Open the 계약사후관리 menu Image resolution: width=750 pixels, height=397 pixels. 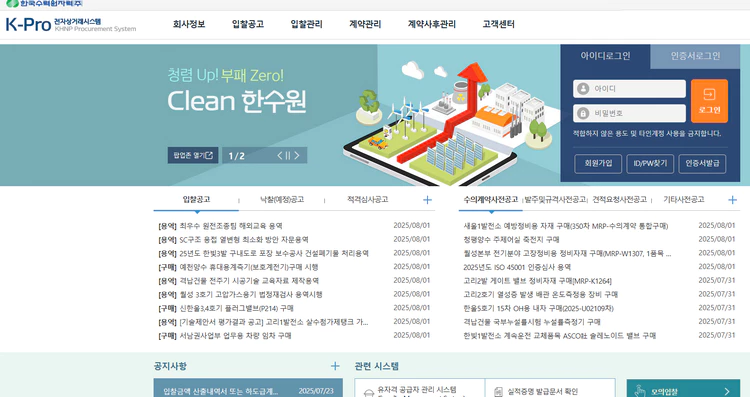tap(431, 24)
